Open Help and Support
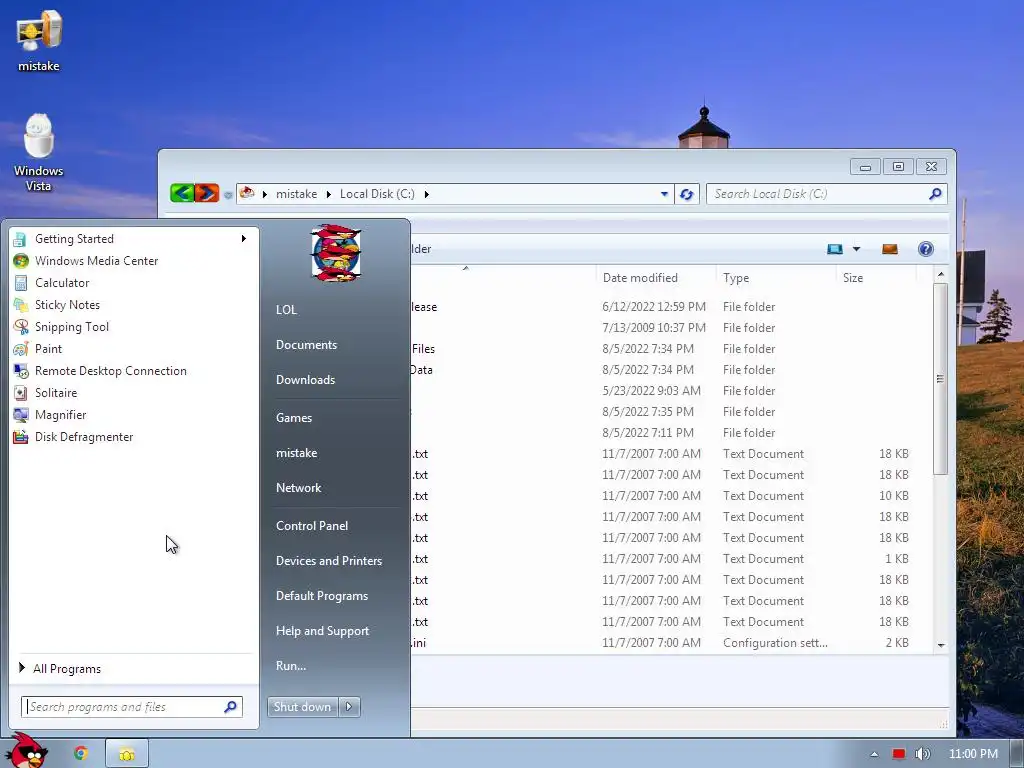1024x768 pixels. [x=322, y=631]
